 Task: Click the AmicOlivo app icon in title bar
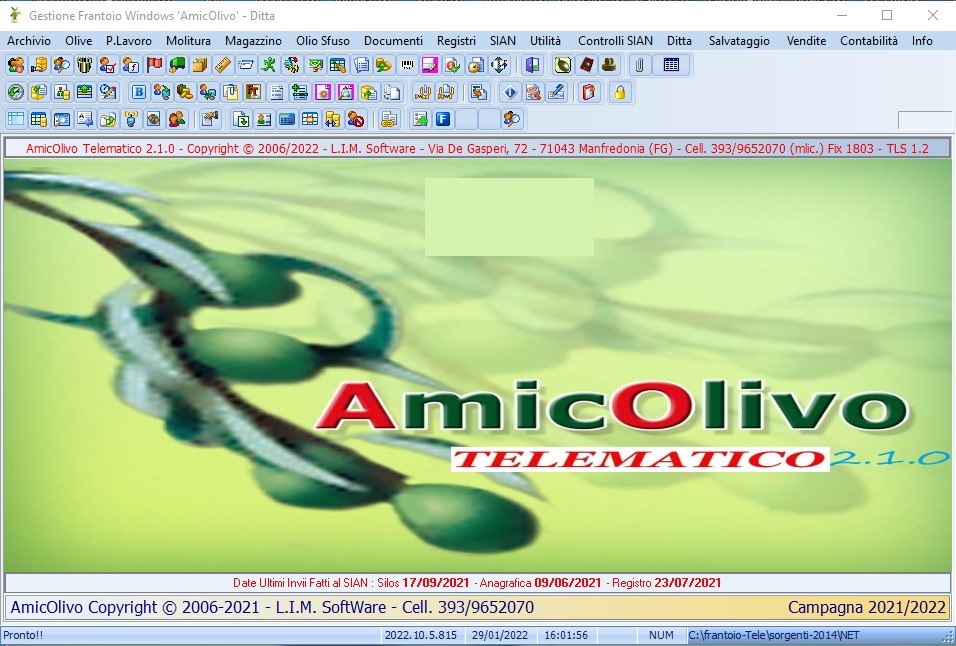point(15,15)
